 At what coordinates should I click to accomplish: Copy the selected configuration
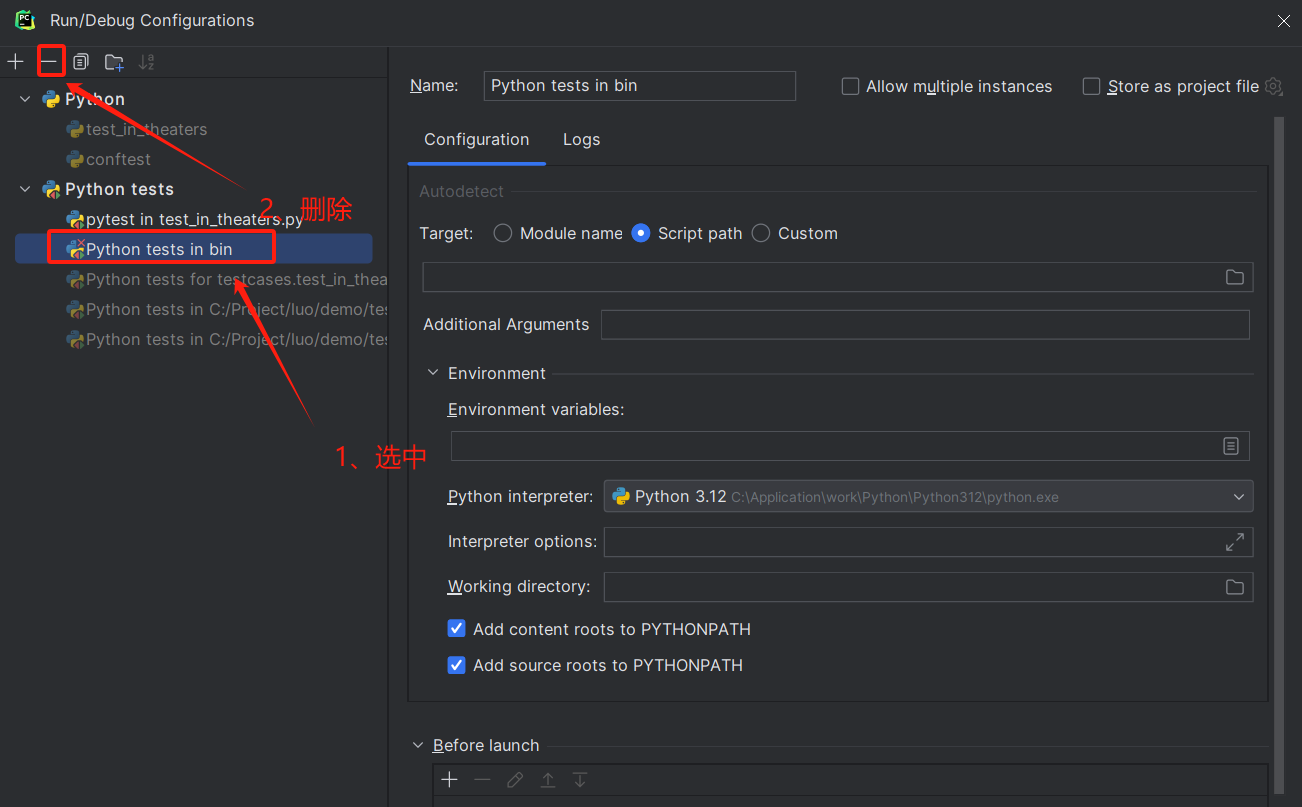81,62
